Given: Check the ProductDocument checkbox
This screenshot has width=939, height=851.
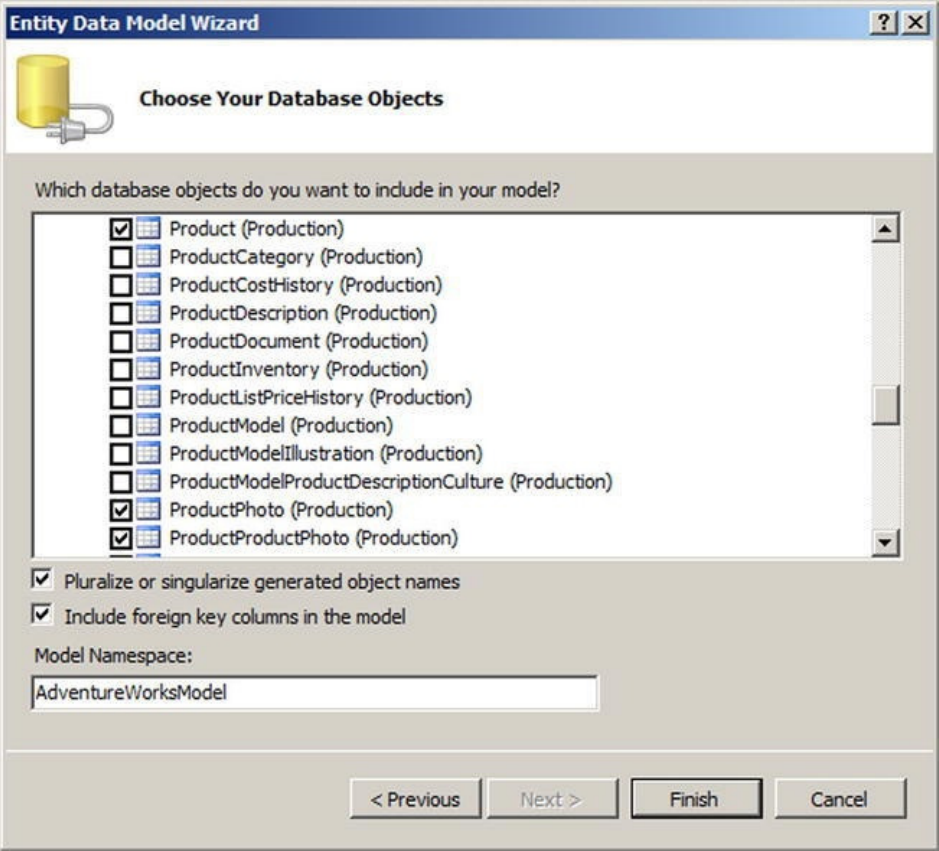Looking at the screenshot, I should coord(121,341).
